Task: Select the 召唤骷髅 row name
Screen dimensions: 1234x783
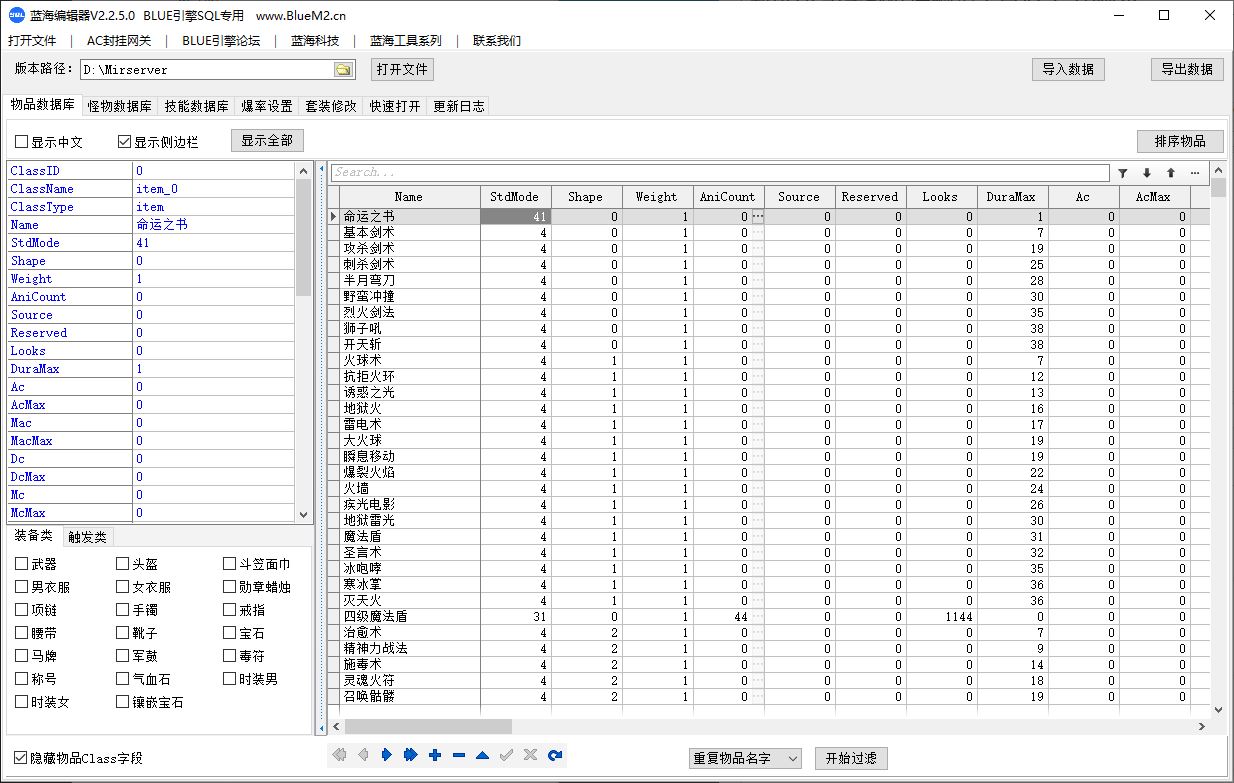Action: point(368,697)
